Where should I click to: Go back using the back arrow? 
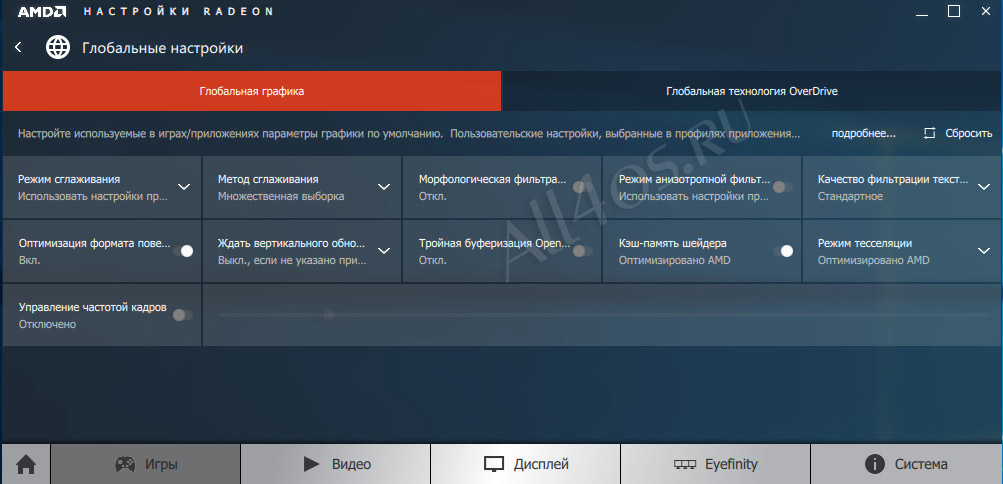(x=18, y=47)
